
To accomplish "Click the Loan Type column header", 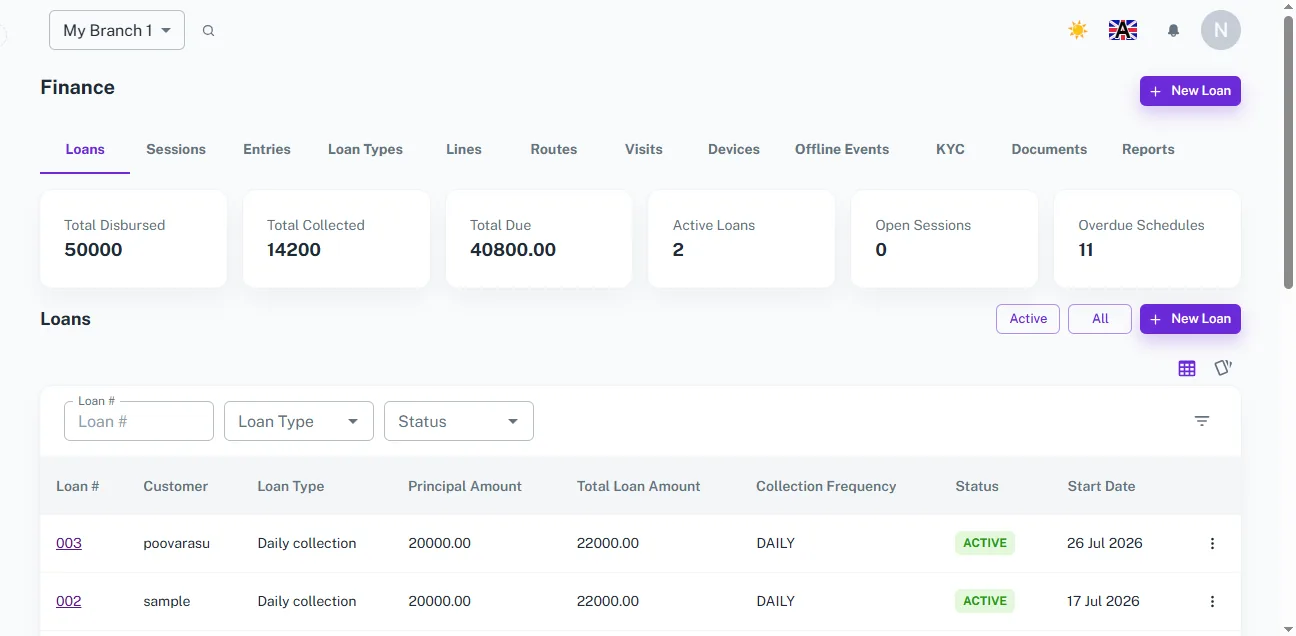I will (x=291, y=486).
